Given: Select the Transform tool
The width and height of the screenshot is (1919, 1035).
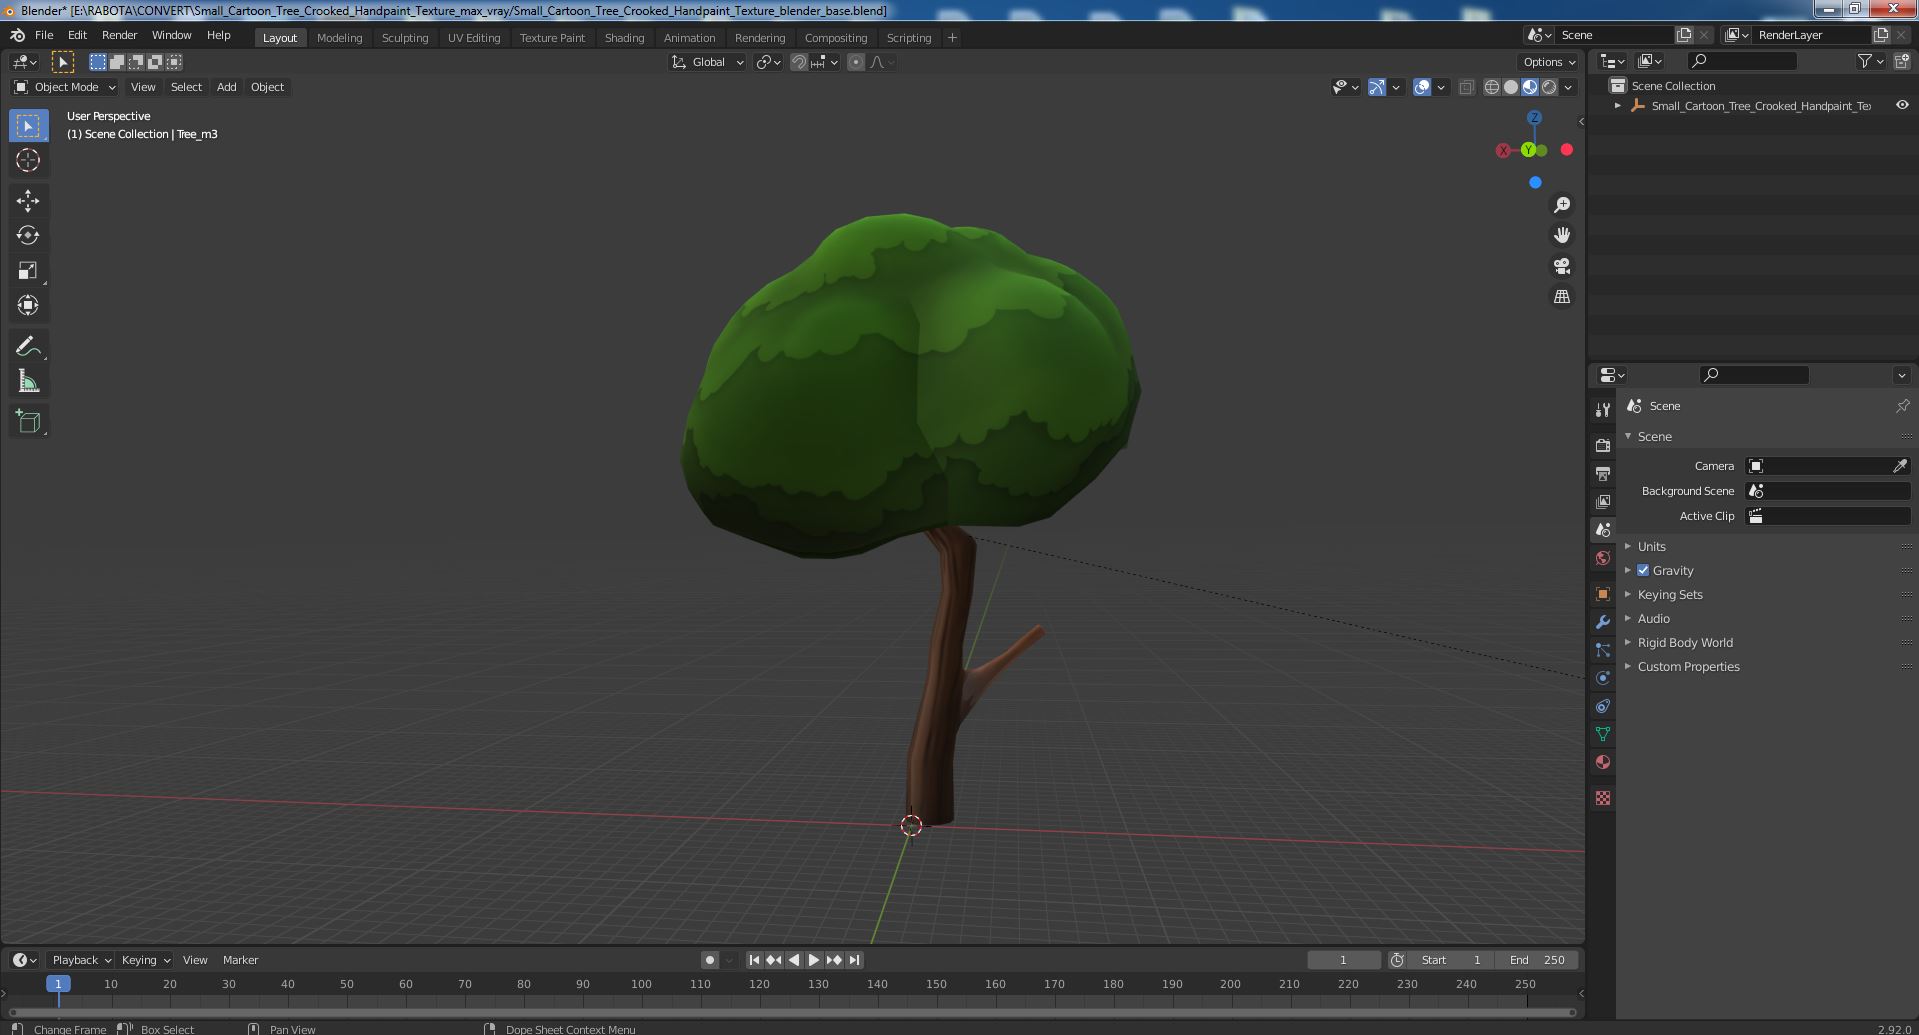Looking at the screenshot, I should [28, 306].
